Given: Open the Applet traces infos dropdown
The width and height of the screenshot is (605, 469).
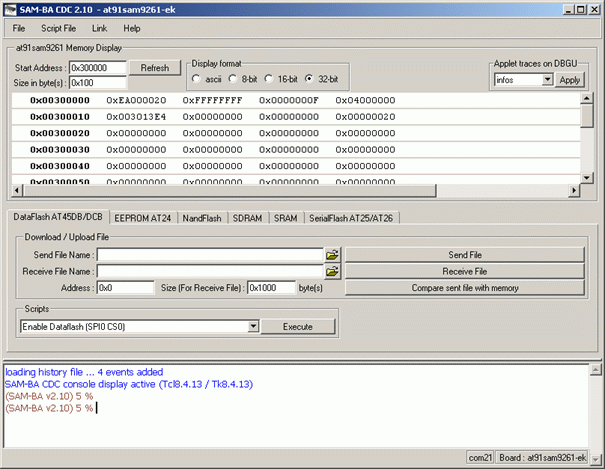Looking at the screenshot, I should pyautogui.click(x=548, y=80).
